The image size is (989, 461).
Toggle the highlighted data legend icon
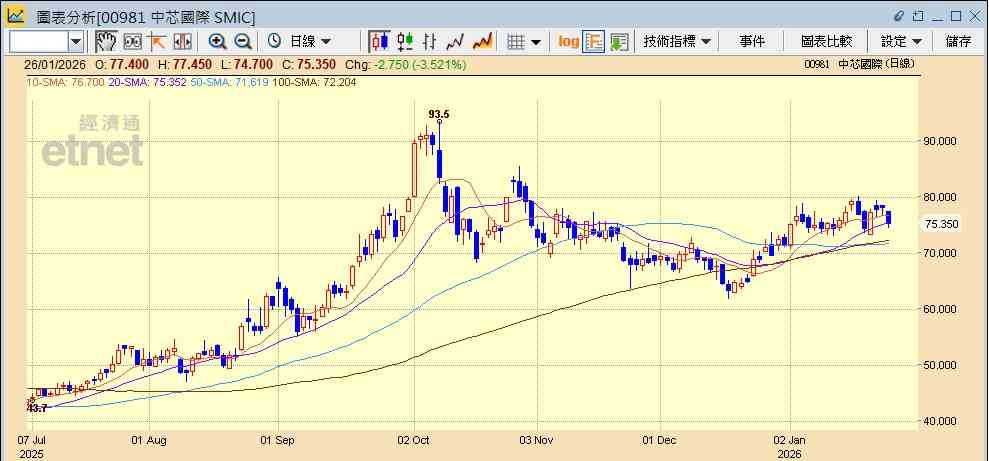coord(594,42)
